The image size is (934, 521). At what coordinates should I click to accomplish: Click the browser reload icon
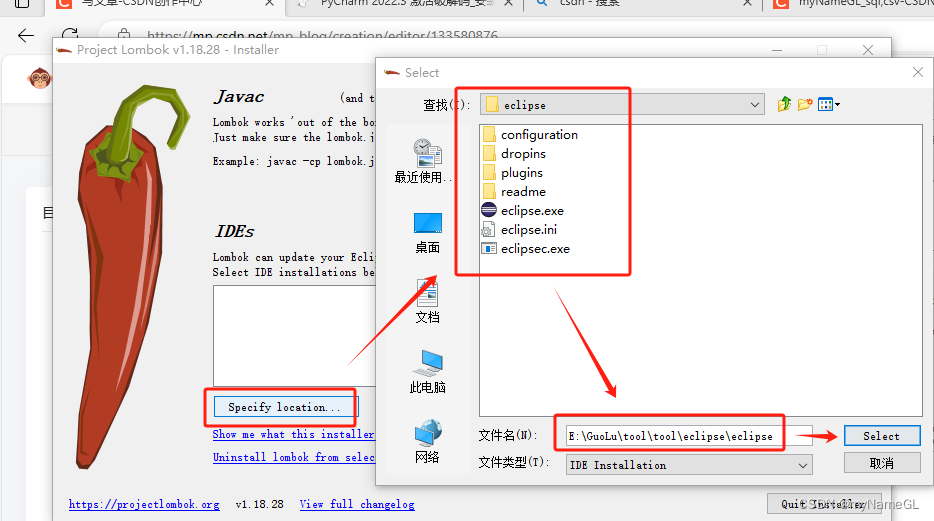pyautogui.click(x=70, y=35)
